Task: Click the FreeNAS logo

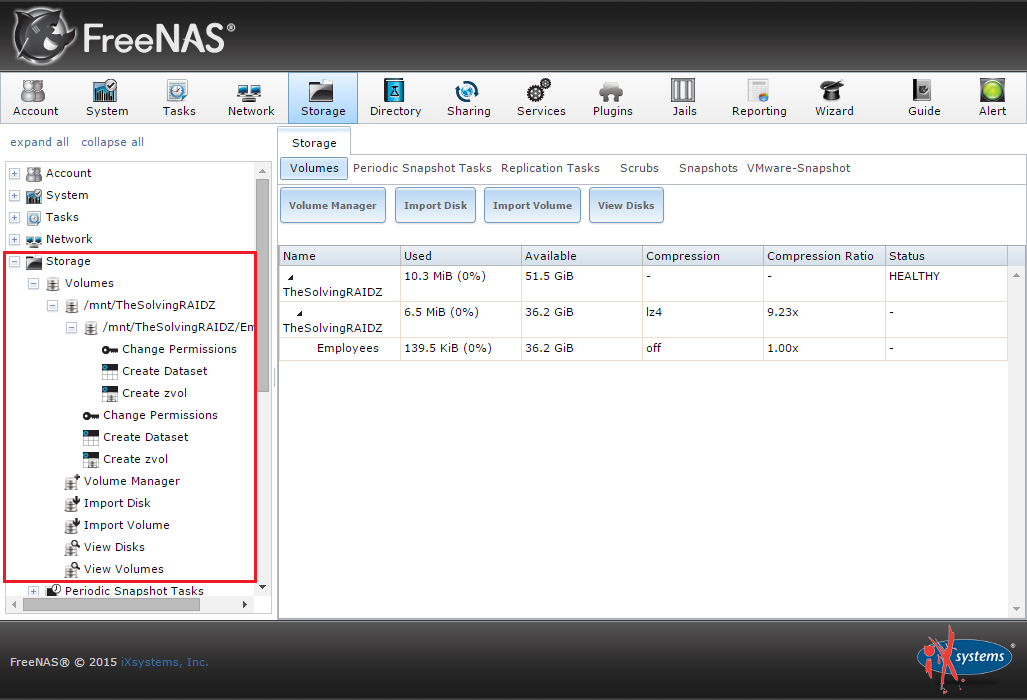Action: click(124, 36)
